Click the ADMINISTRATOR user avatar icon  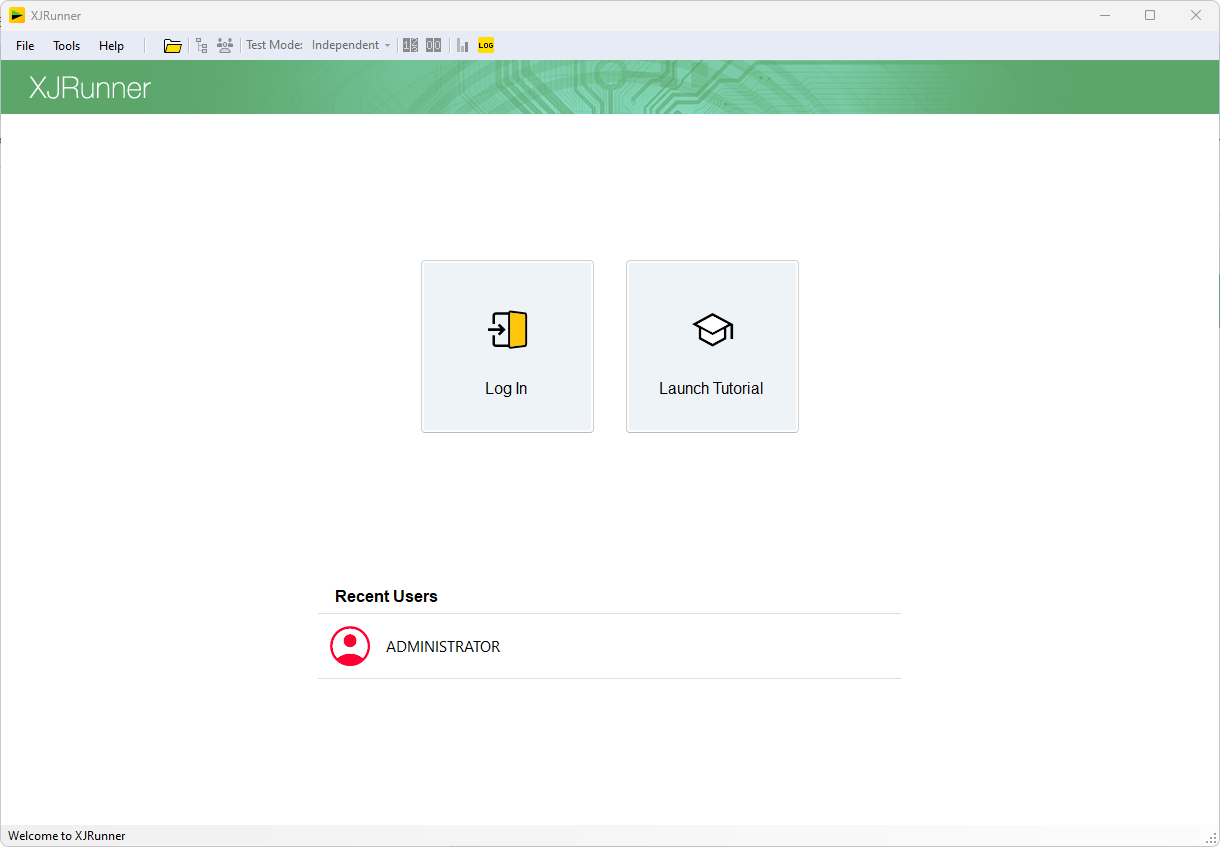click(350, 646)
